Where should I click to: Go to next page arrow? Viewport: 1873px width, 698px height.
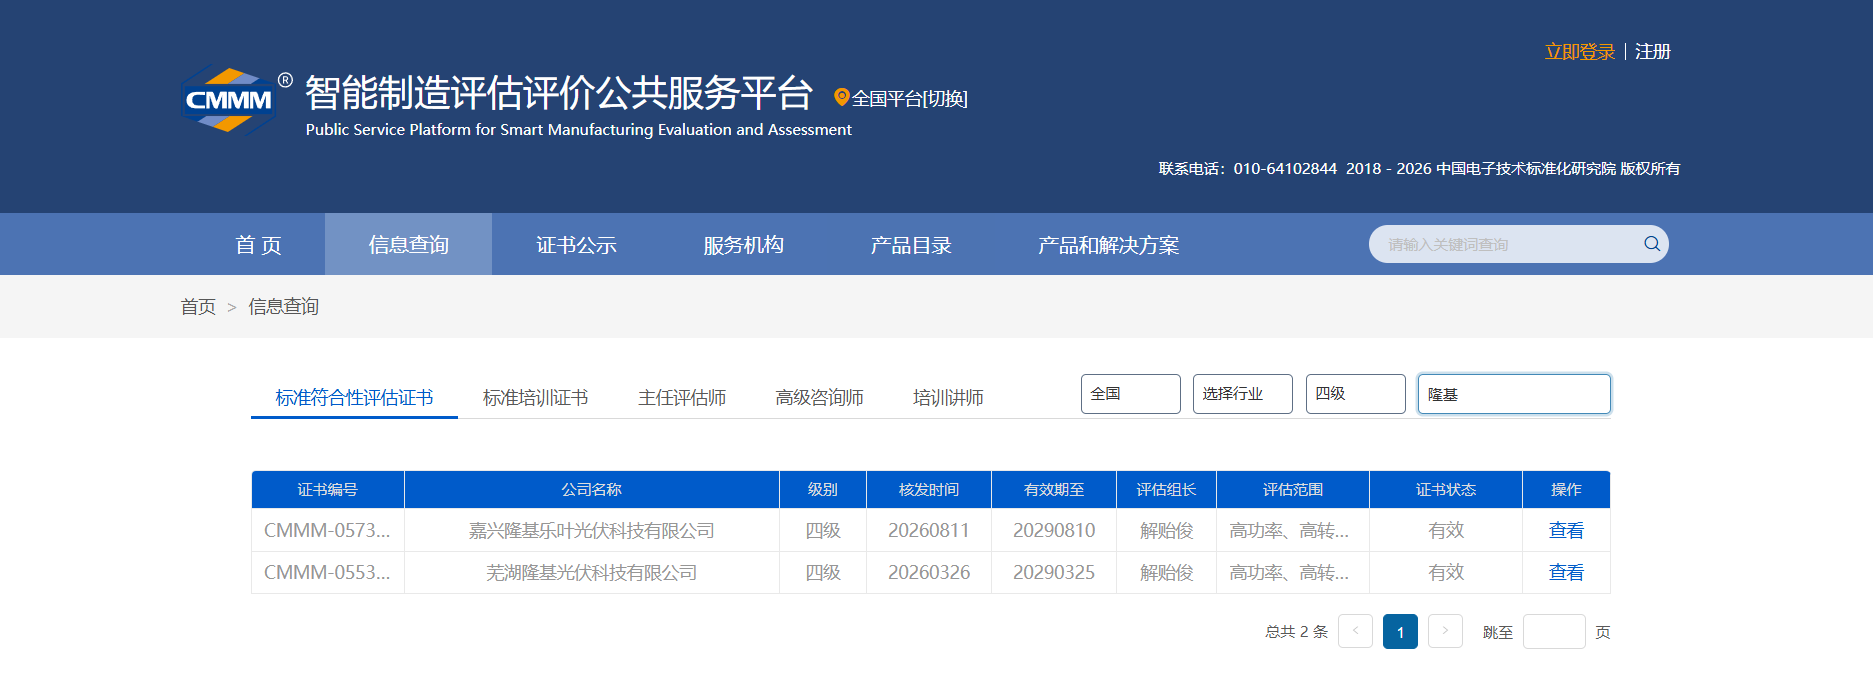[1445, 631]
